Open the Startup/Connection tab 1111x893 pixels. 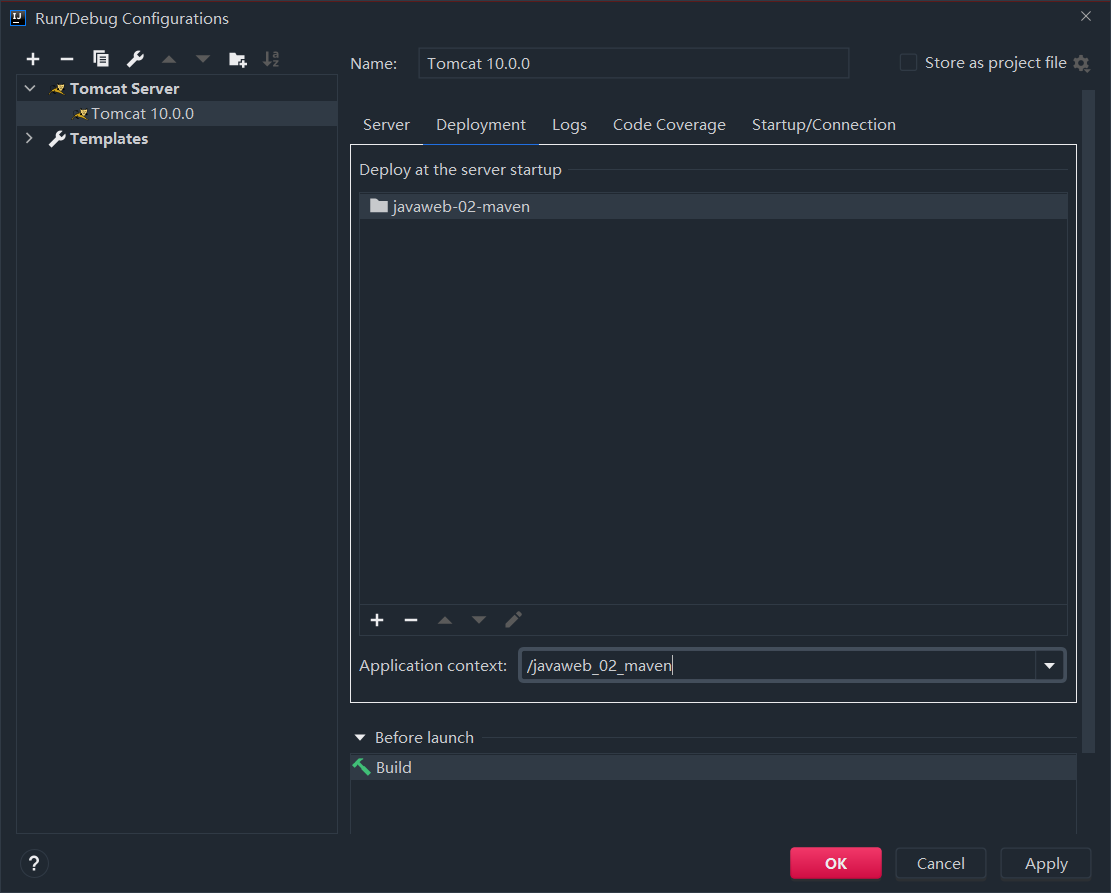click(x=823, y=125)
